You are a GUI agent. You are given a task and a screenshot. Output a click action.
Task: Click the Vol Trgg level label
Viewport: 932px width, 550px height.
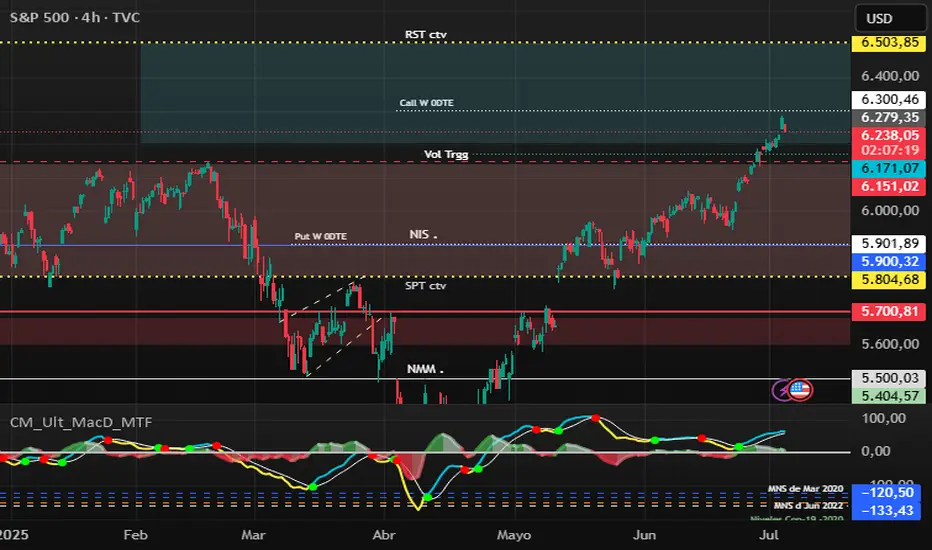point(446,155)
